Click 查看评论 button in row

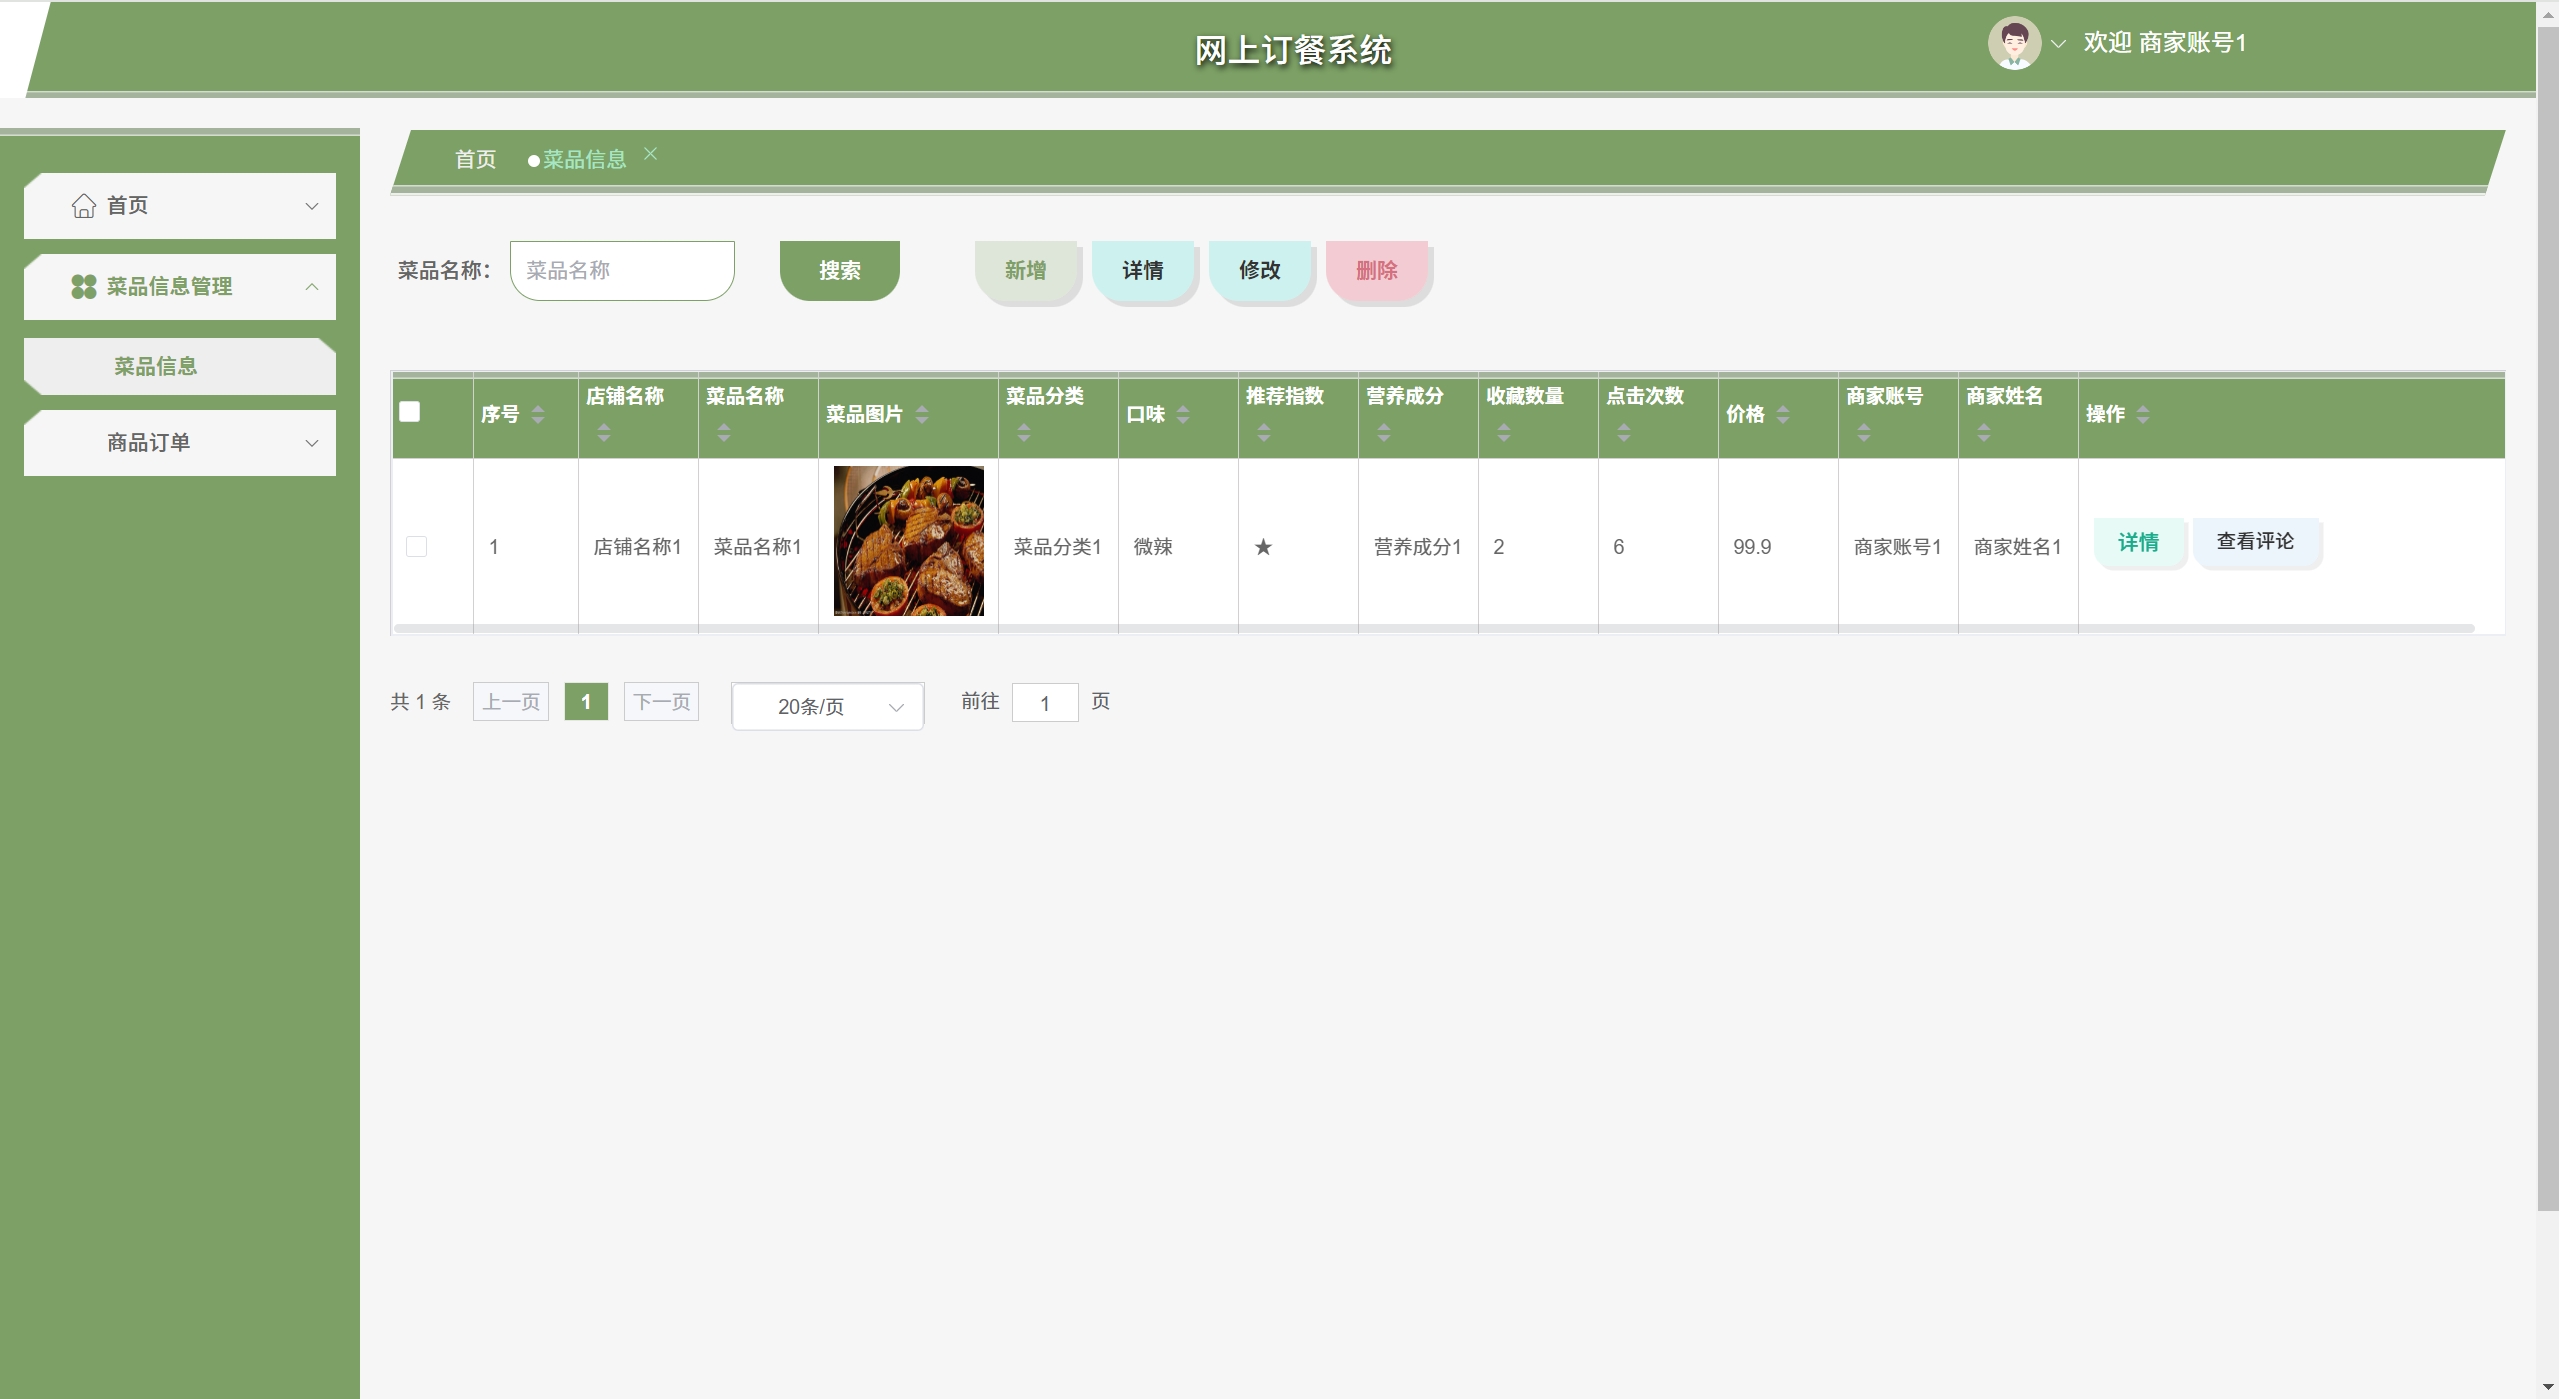coord(2255,542)
